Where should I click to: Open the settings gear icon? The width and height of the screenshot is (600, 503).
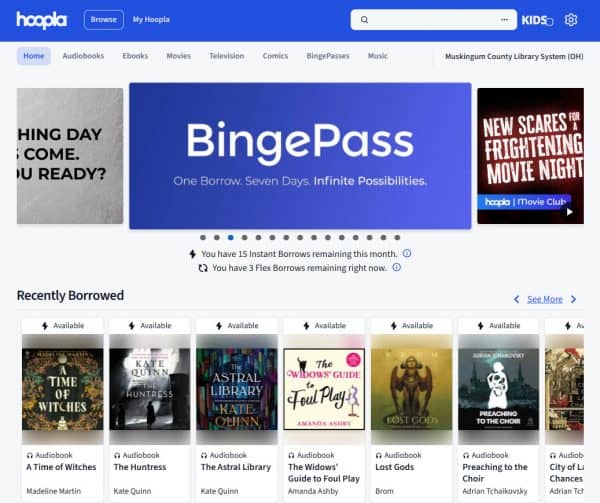click(571, 20)
